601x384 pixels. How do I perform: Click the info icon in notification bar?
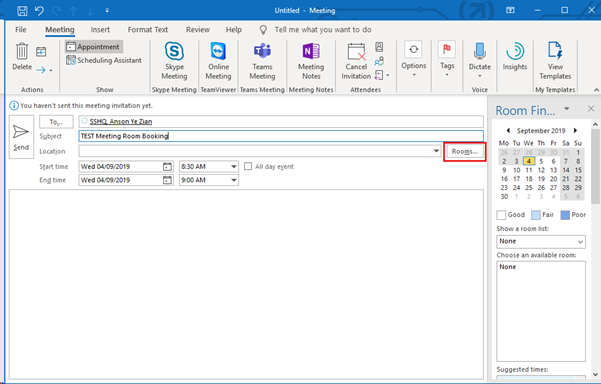pos(14,106)
